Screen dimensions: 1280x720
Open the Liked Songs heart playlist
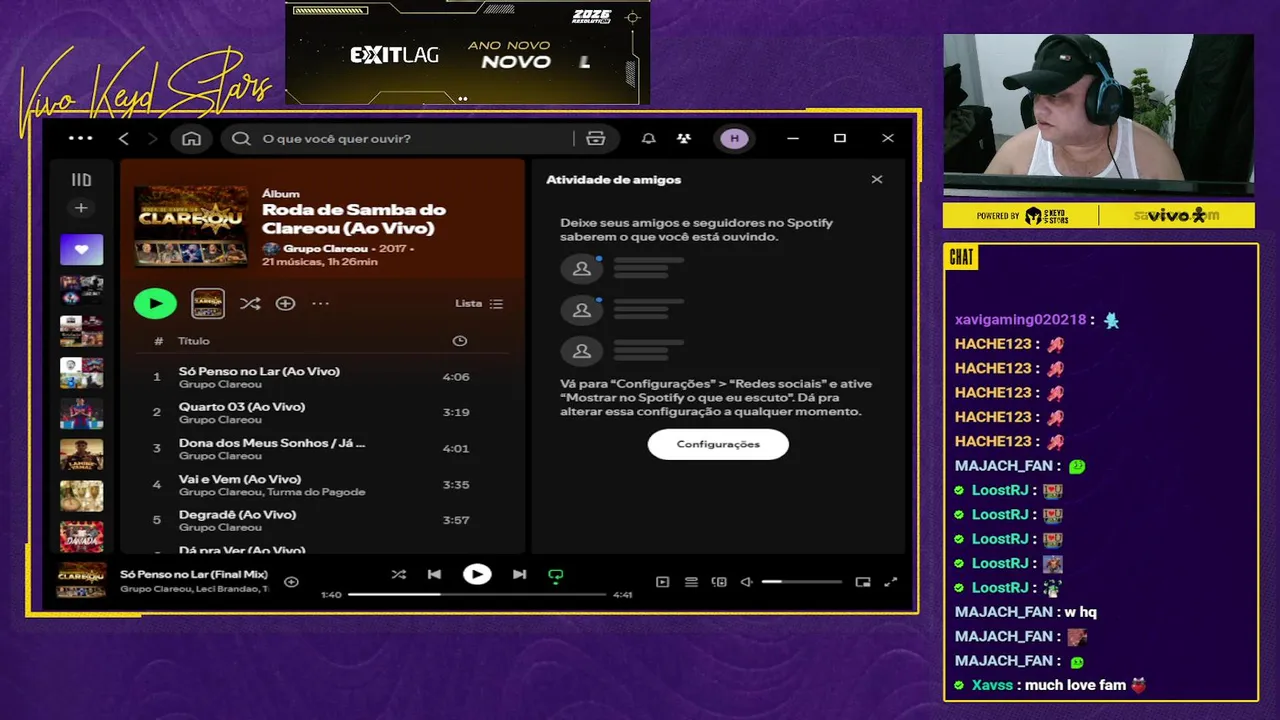point(81,249)
